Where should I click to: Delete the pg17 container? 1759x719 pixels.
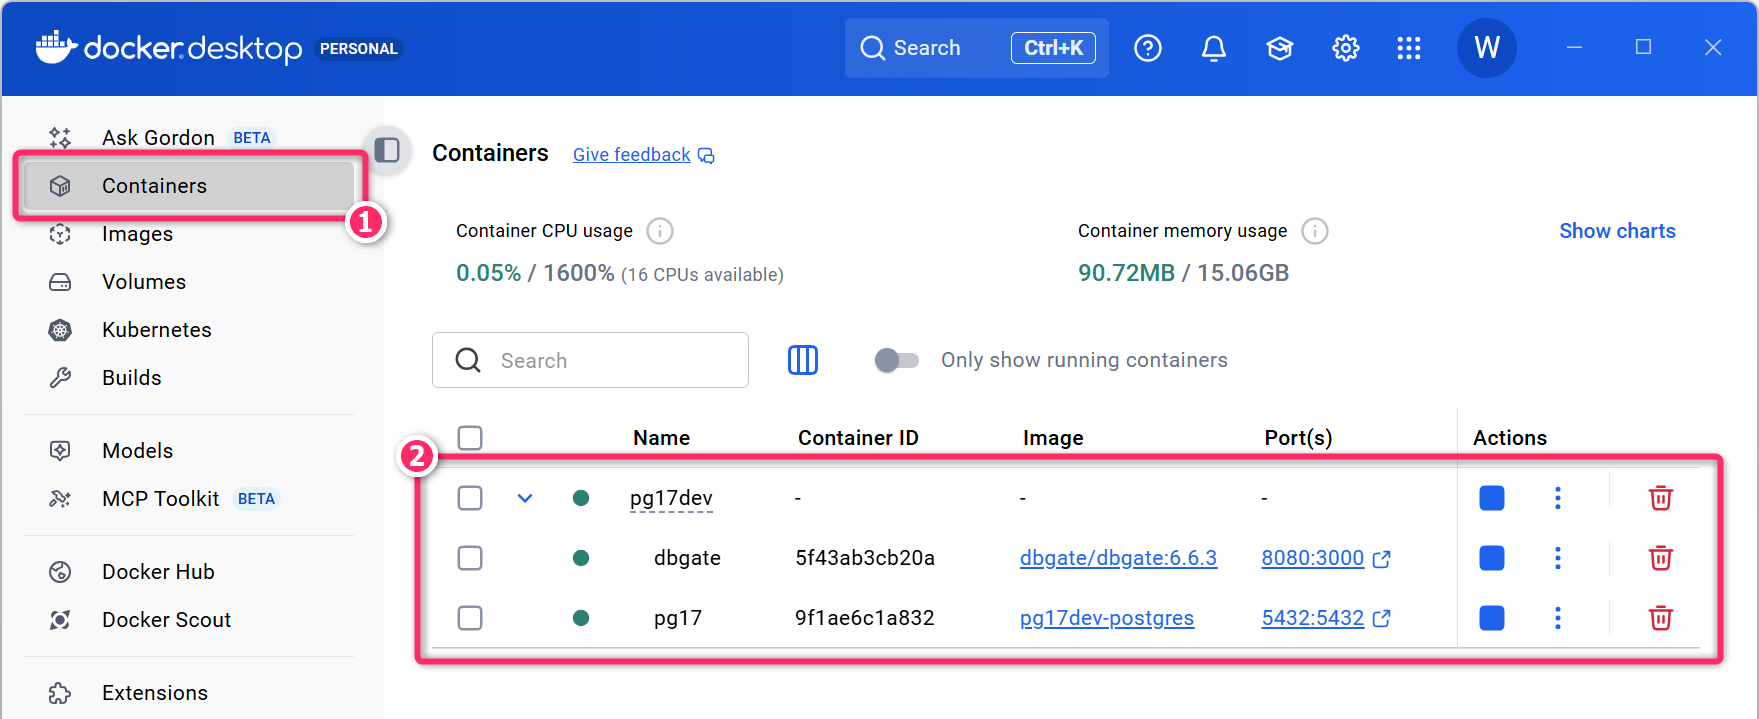point(1660,618)
